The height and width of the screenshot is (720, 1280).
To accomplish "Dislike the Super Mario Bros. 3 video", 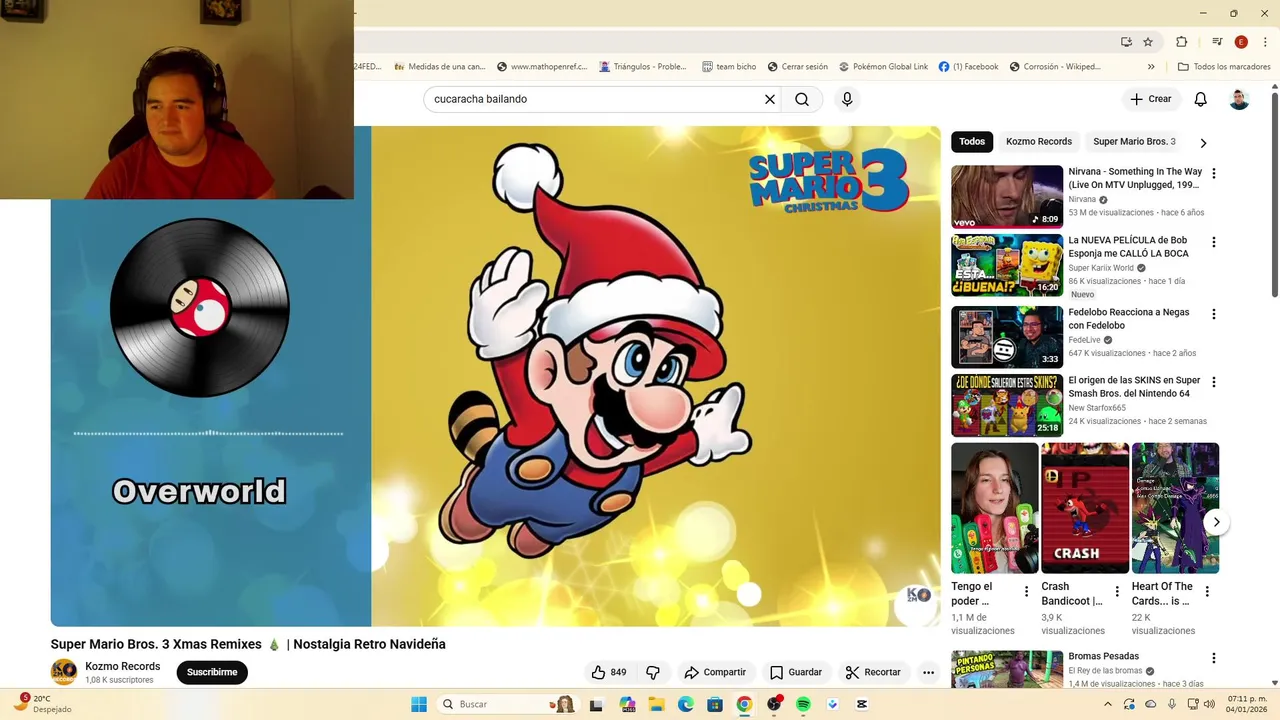I will click(x=653, y=672).
